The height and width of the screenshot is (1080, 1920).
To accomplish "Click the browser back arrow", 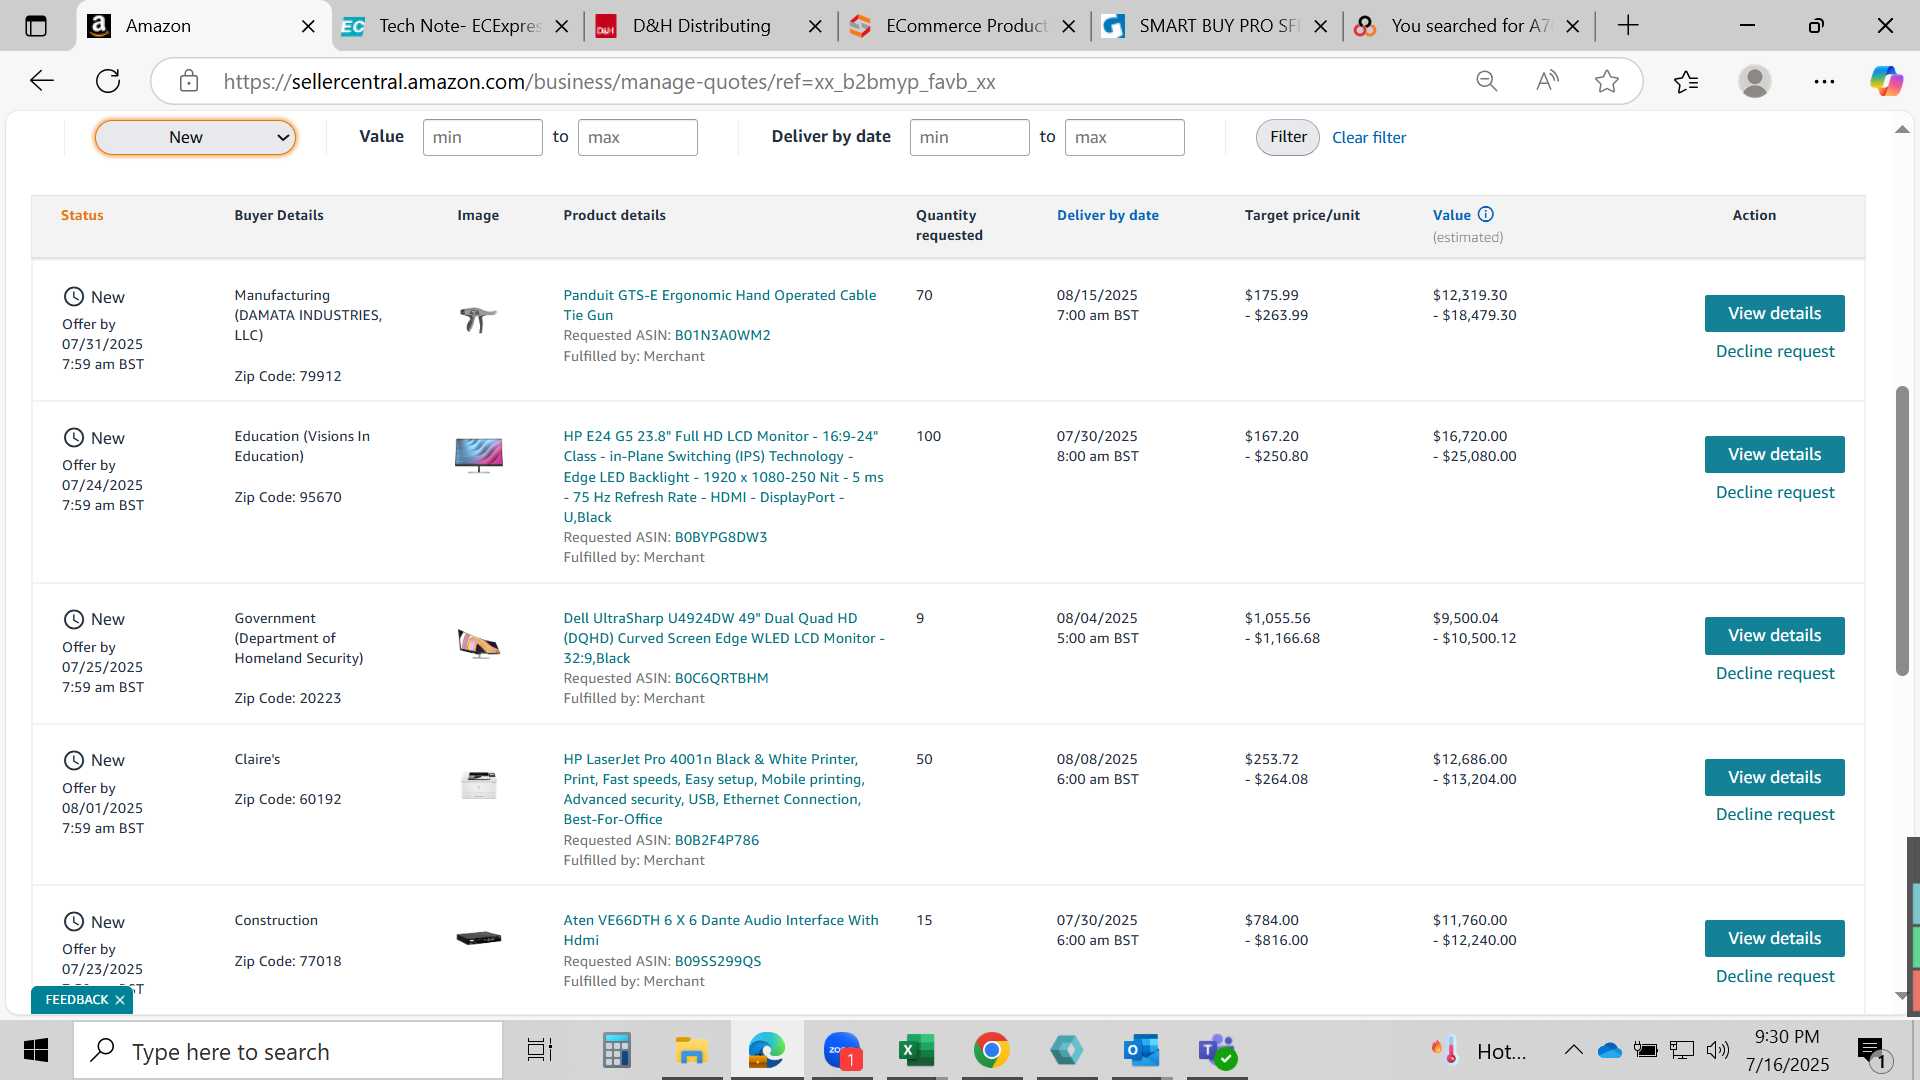I will tap(42, 81).
